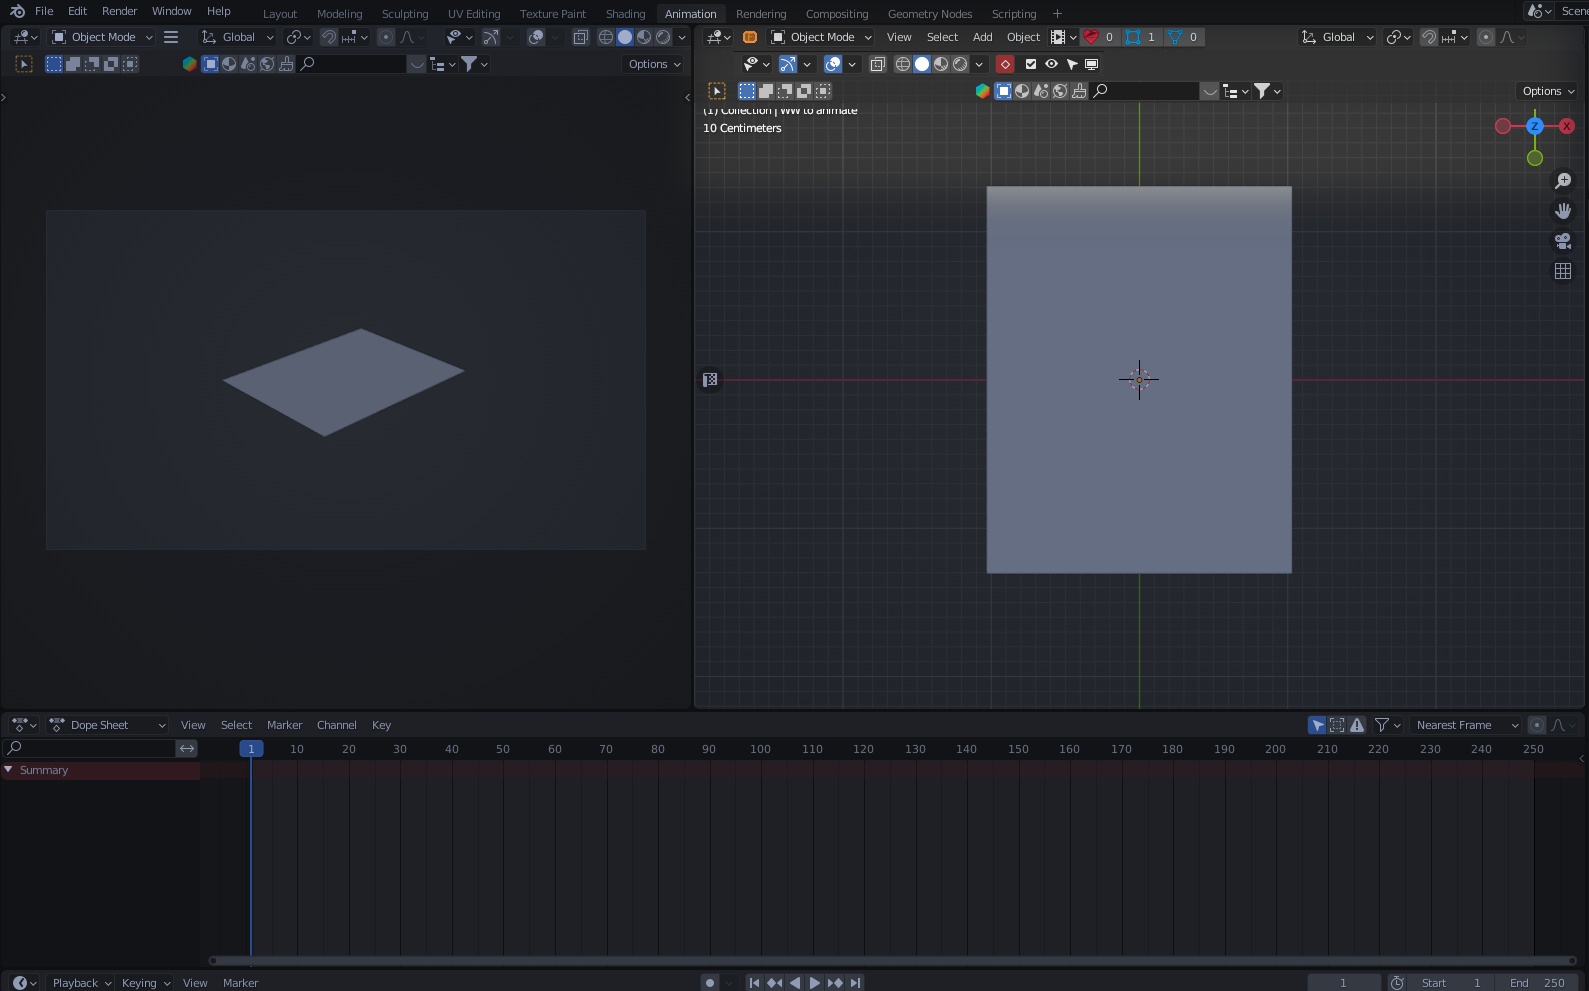Open the Add menu in right viewport
Image resolution: width=1589 pixels, height=991 pixels.
click(982, 37)
